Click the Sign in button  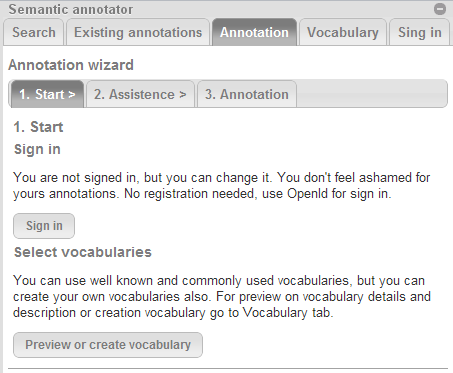point(44,226)
